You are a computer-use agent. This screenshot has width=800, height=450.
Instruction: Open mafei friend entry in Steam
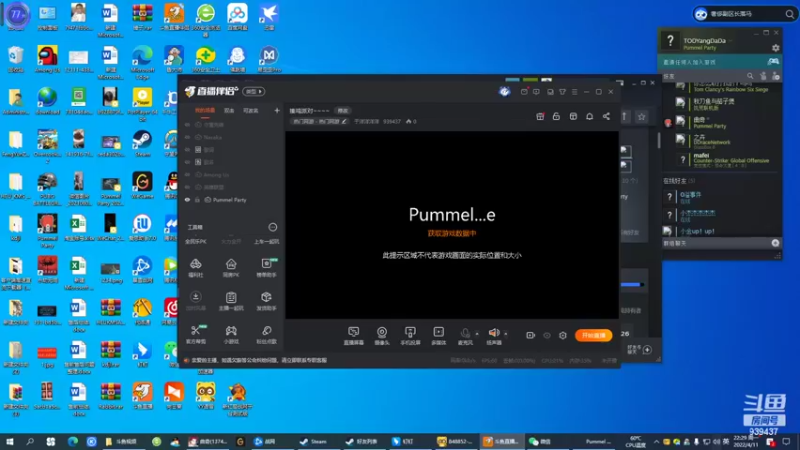tap(724, 159)
